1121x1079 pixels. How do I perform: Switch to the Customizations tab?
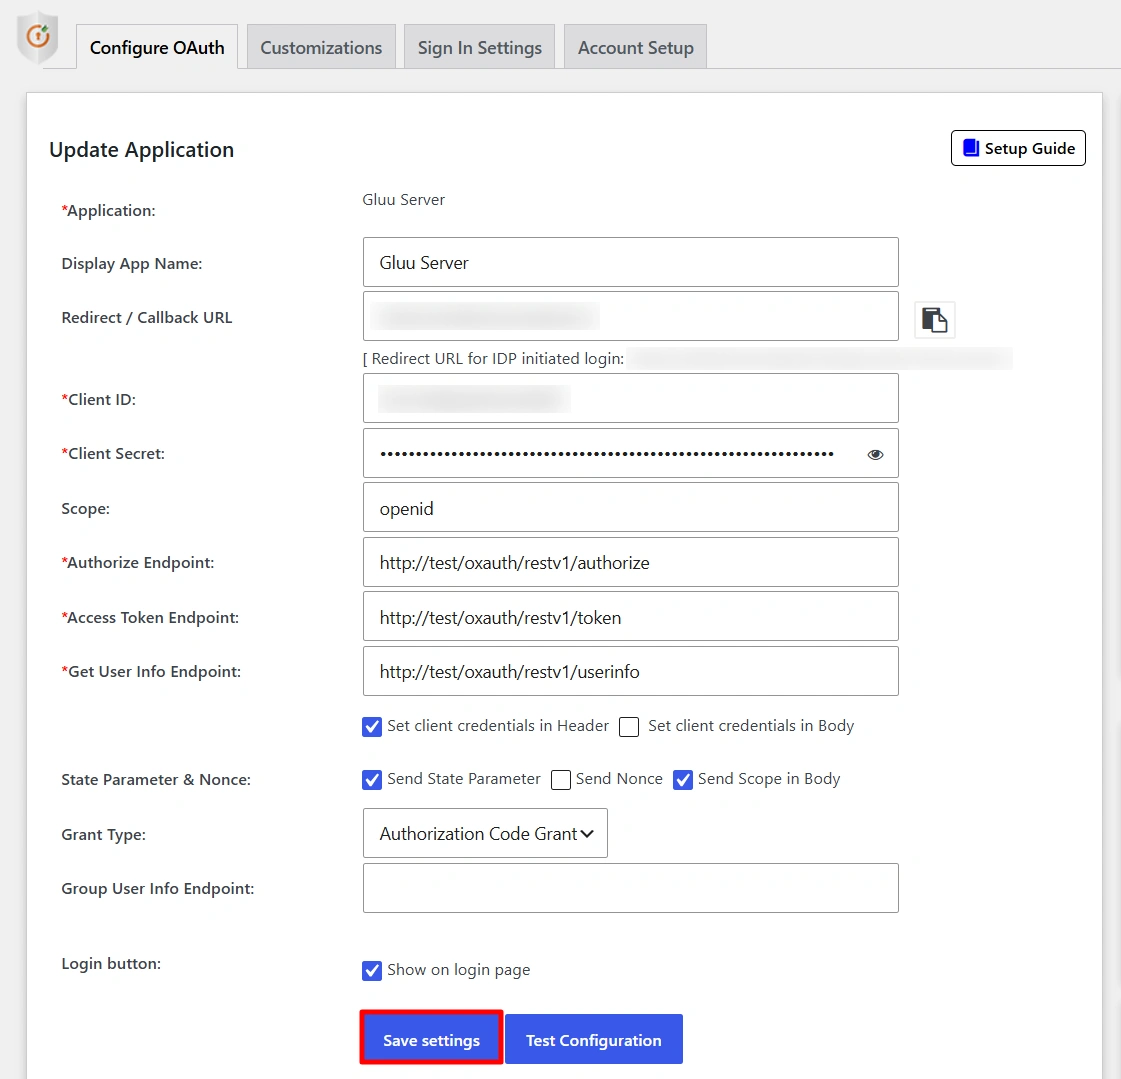321,47
